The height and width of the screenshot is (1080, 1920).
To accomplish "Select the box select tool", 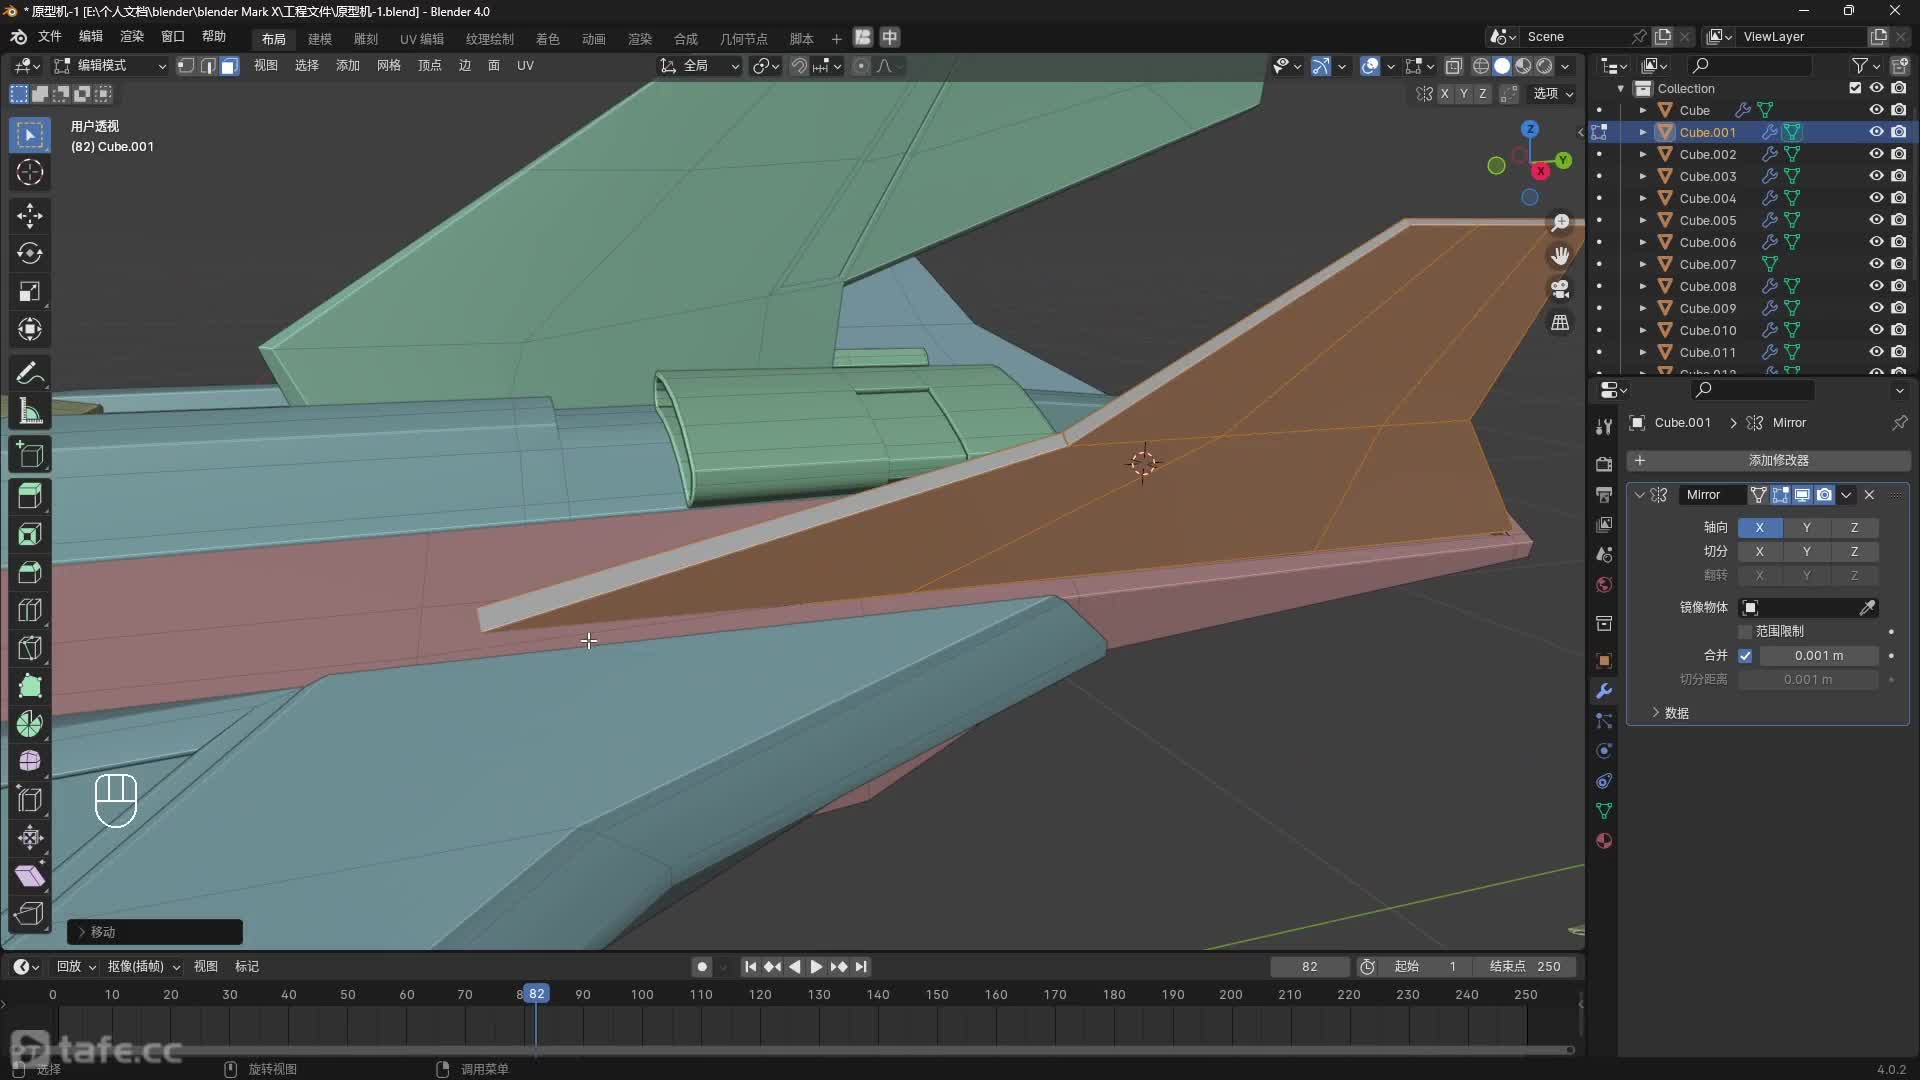I will tap(30, 135).
